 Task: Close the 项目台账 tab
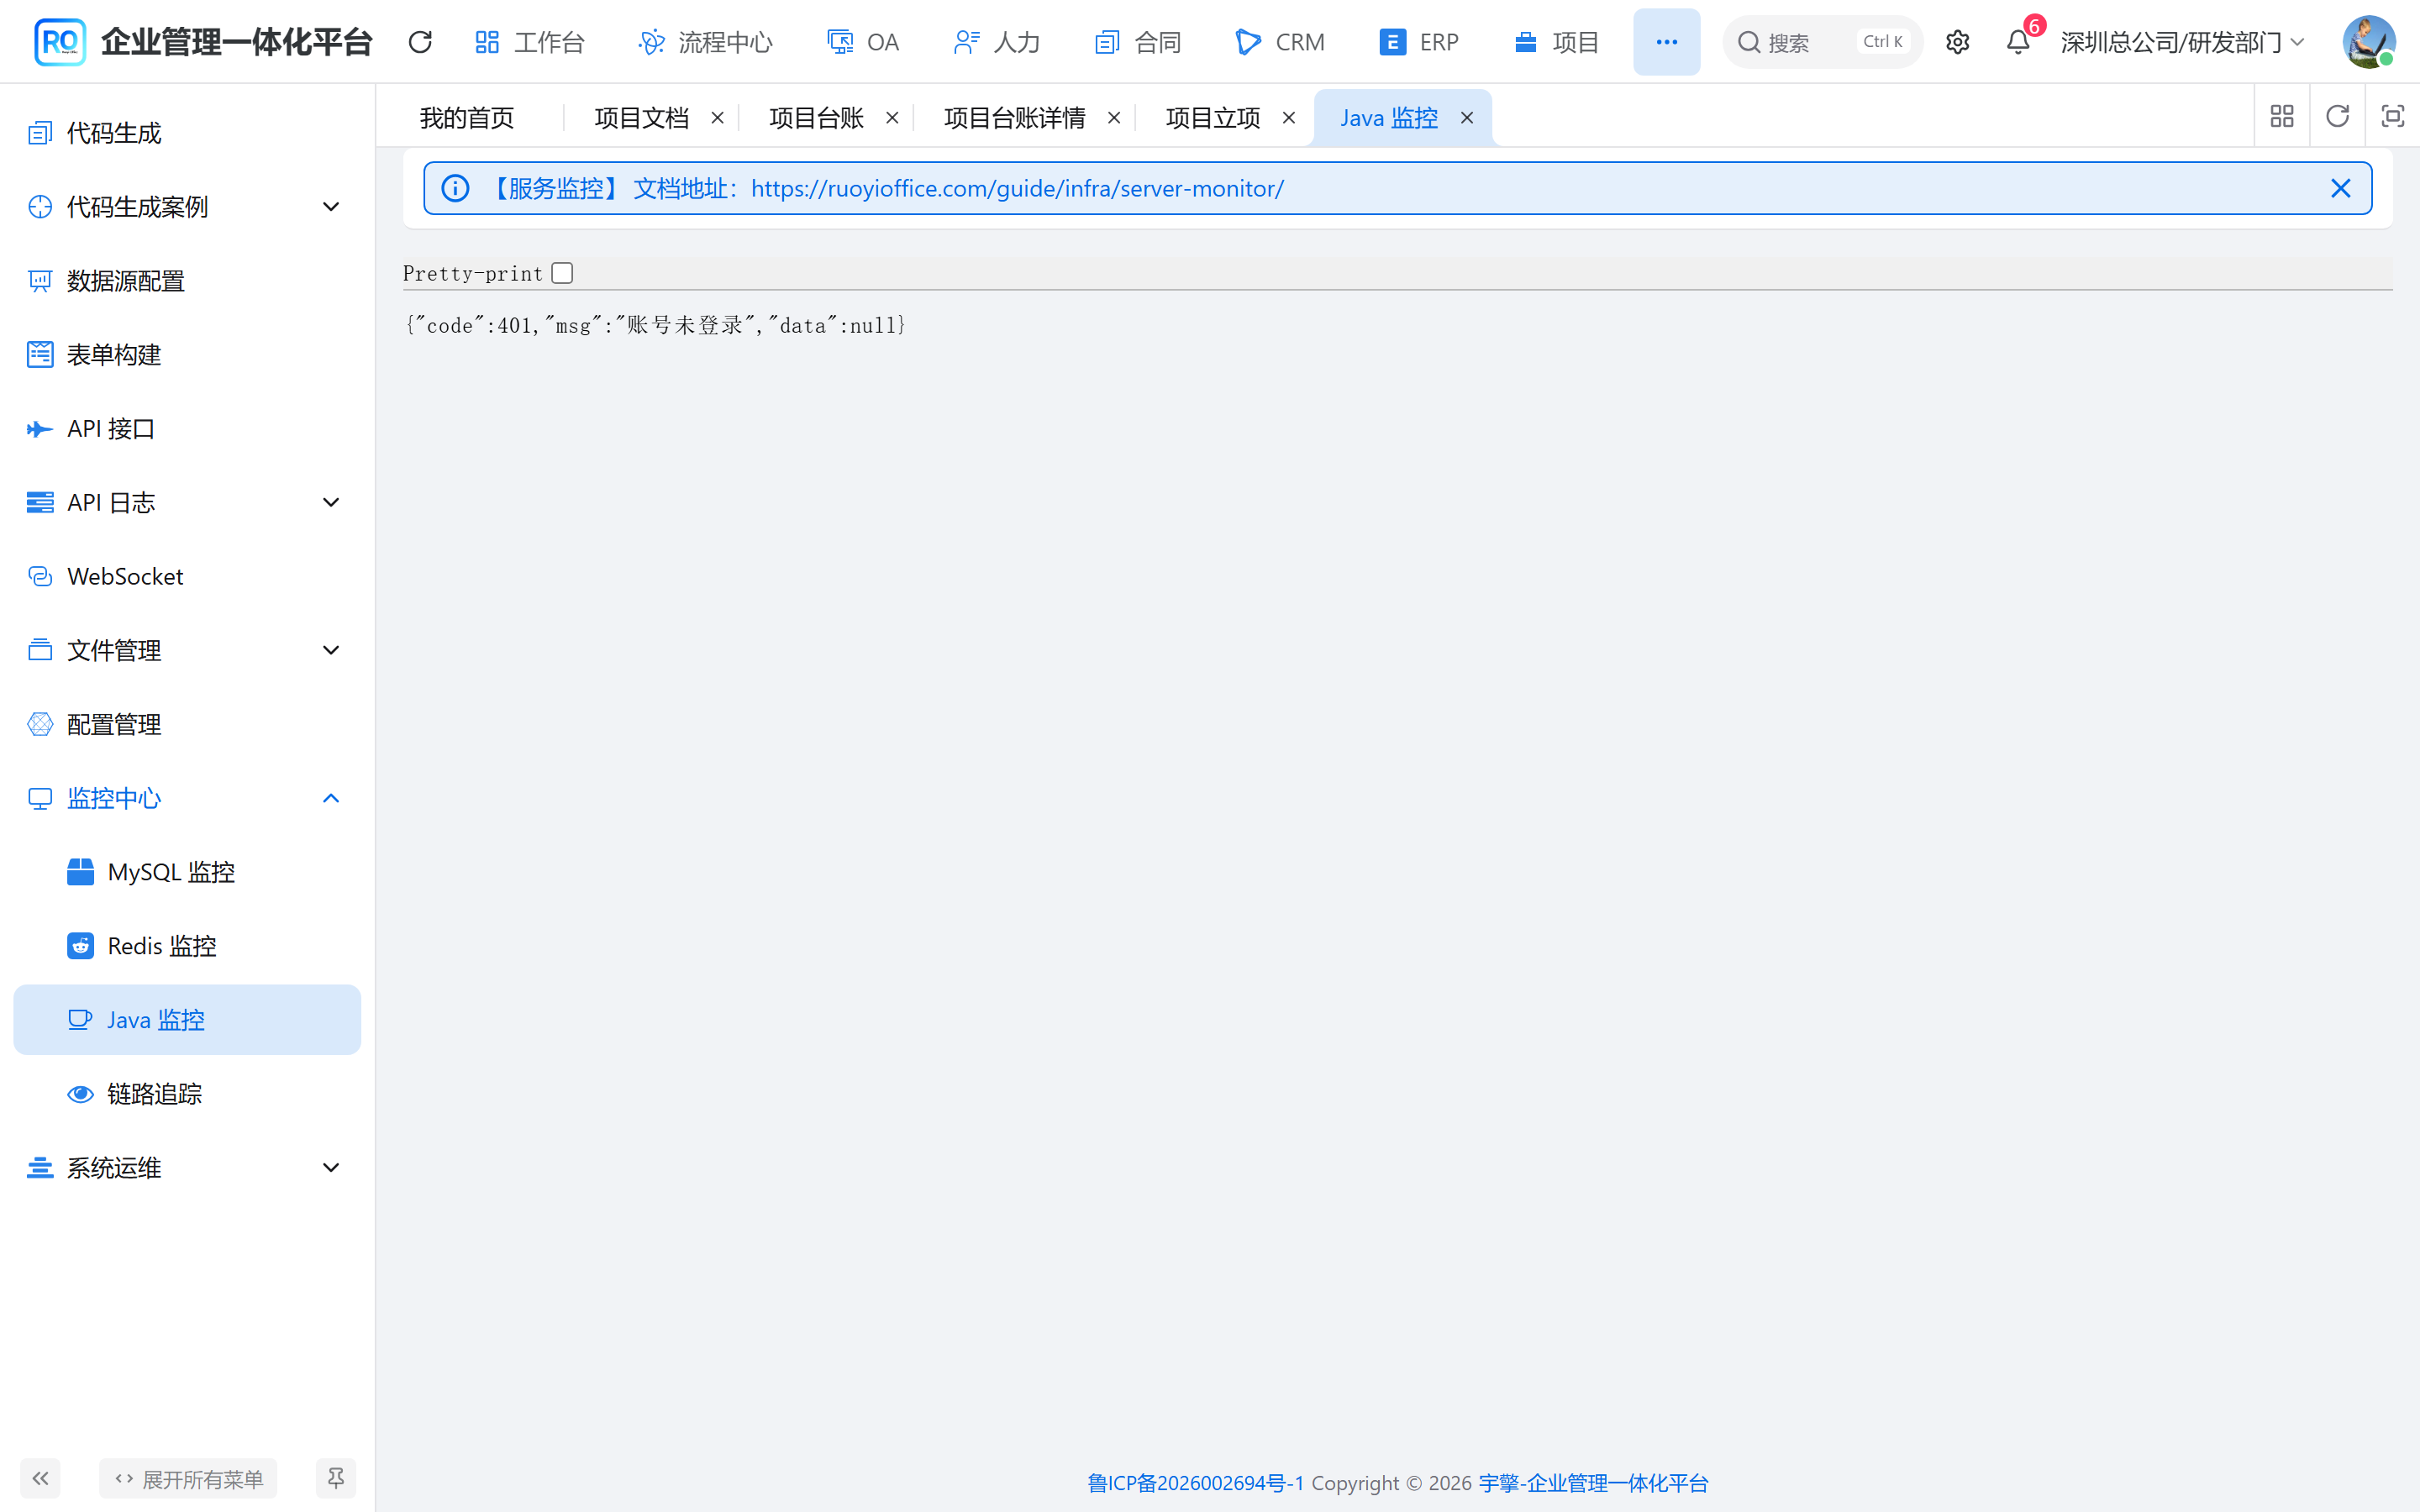pos(892,118)
